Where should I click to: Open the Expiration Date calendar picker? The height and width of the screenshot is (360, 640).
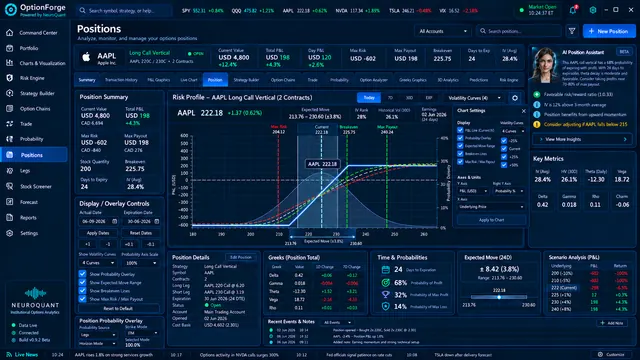pyautogui.click(x=156, y=221)
